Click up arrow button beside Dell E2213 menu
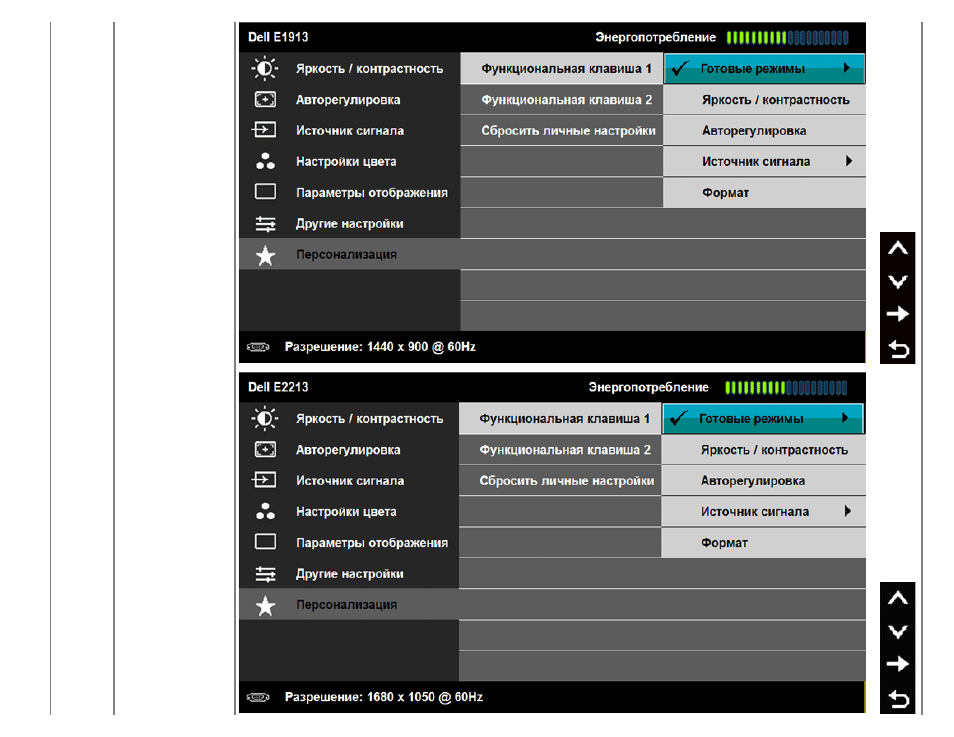 pos(897,598)
